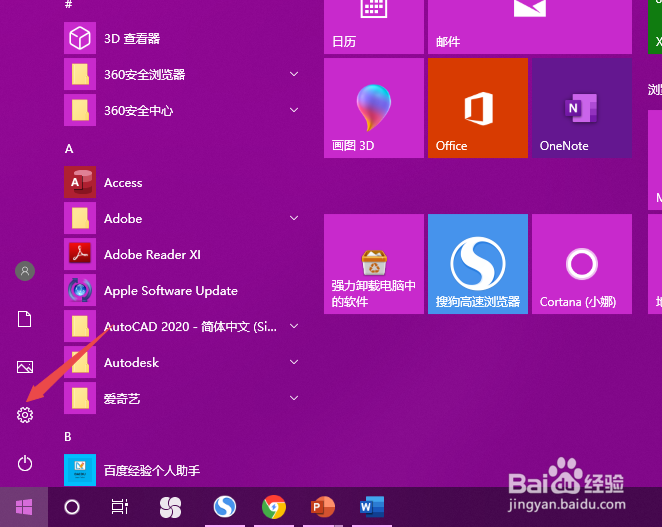Open Sogou browser from the taskbar
The width and height of the screenshot is (662, 527).
click(225, 507)
